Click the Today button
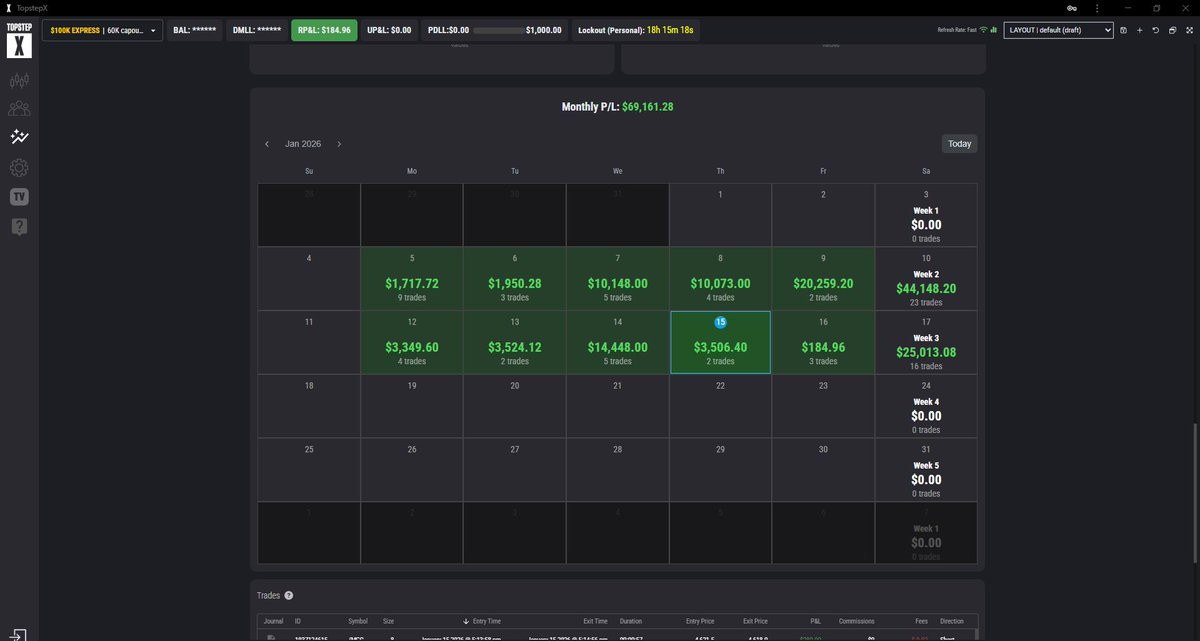Screen dimensions: 1200x641 point(959,144)
